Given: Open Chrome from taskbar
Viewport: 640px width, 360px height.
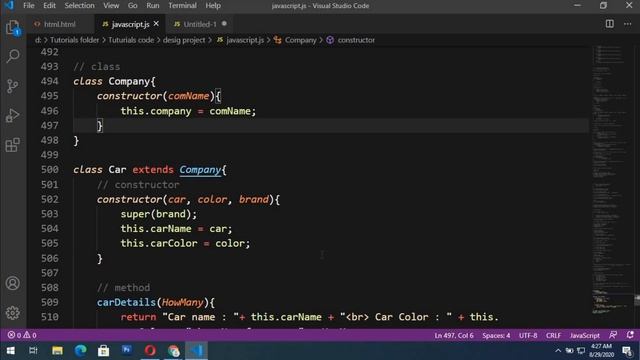Looking at the screenshot, I should [x=173, y=351].
